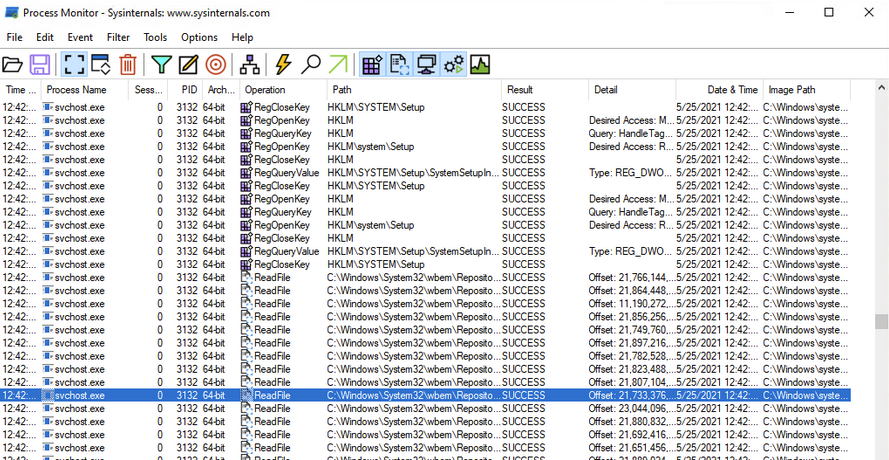Select row with Offset: 21,782,528
889x460 pixels.
425,356
